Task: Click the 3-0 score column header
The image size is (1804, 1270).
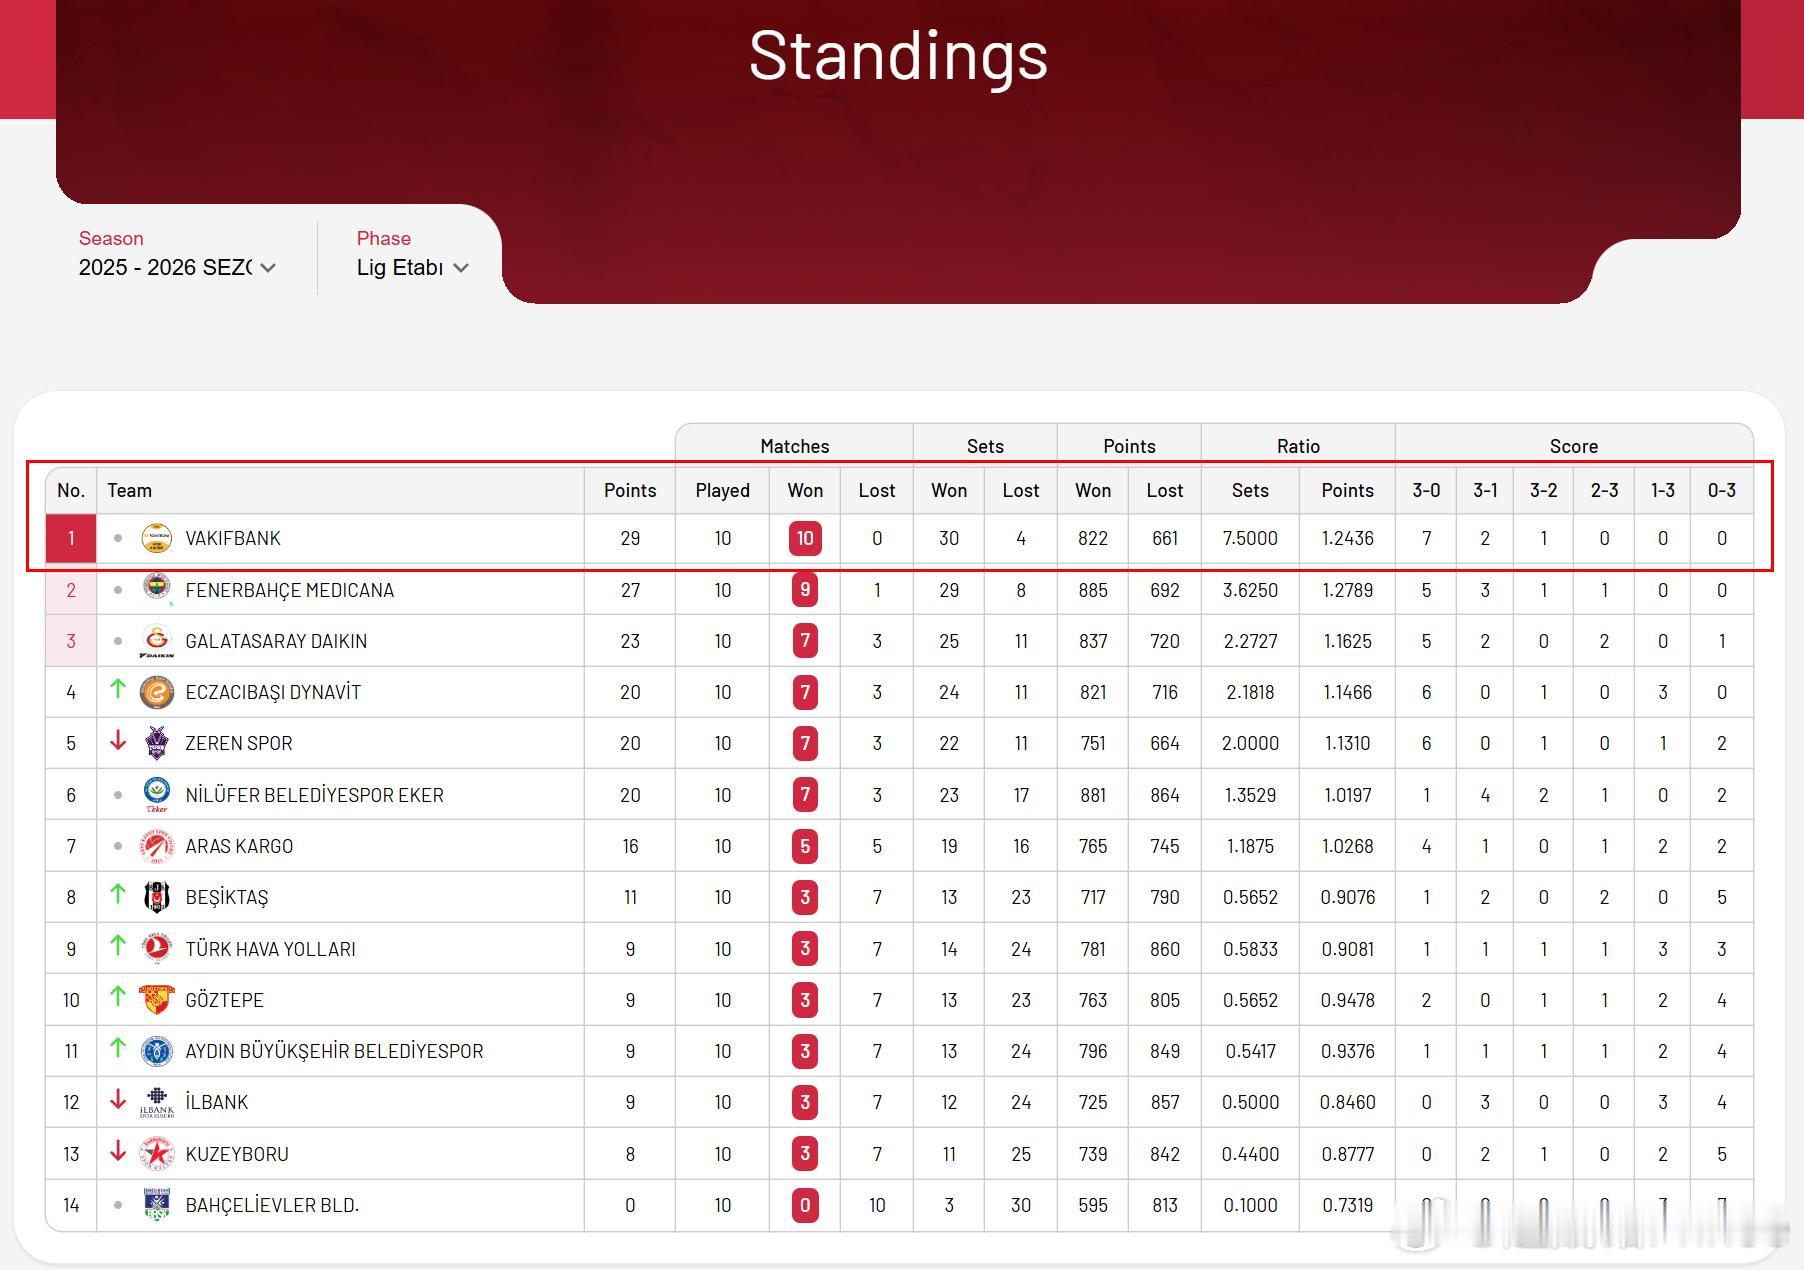Action: pyautogui.click(x=1426, y=490)
